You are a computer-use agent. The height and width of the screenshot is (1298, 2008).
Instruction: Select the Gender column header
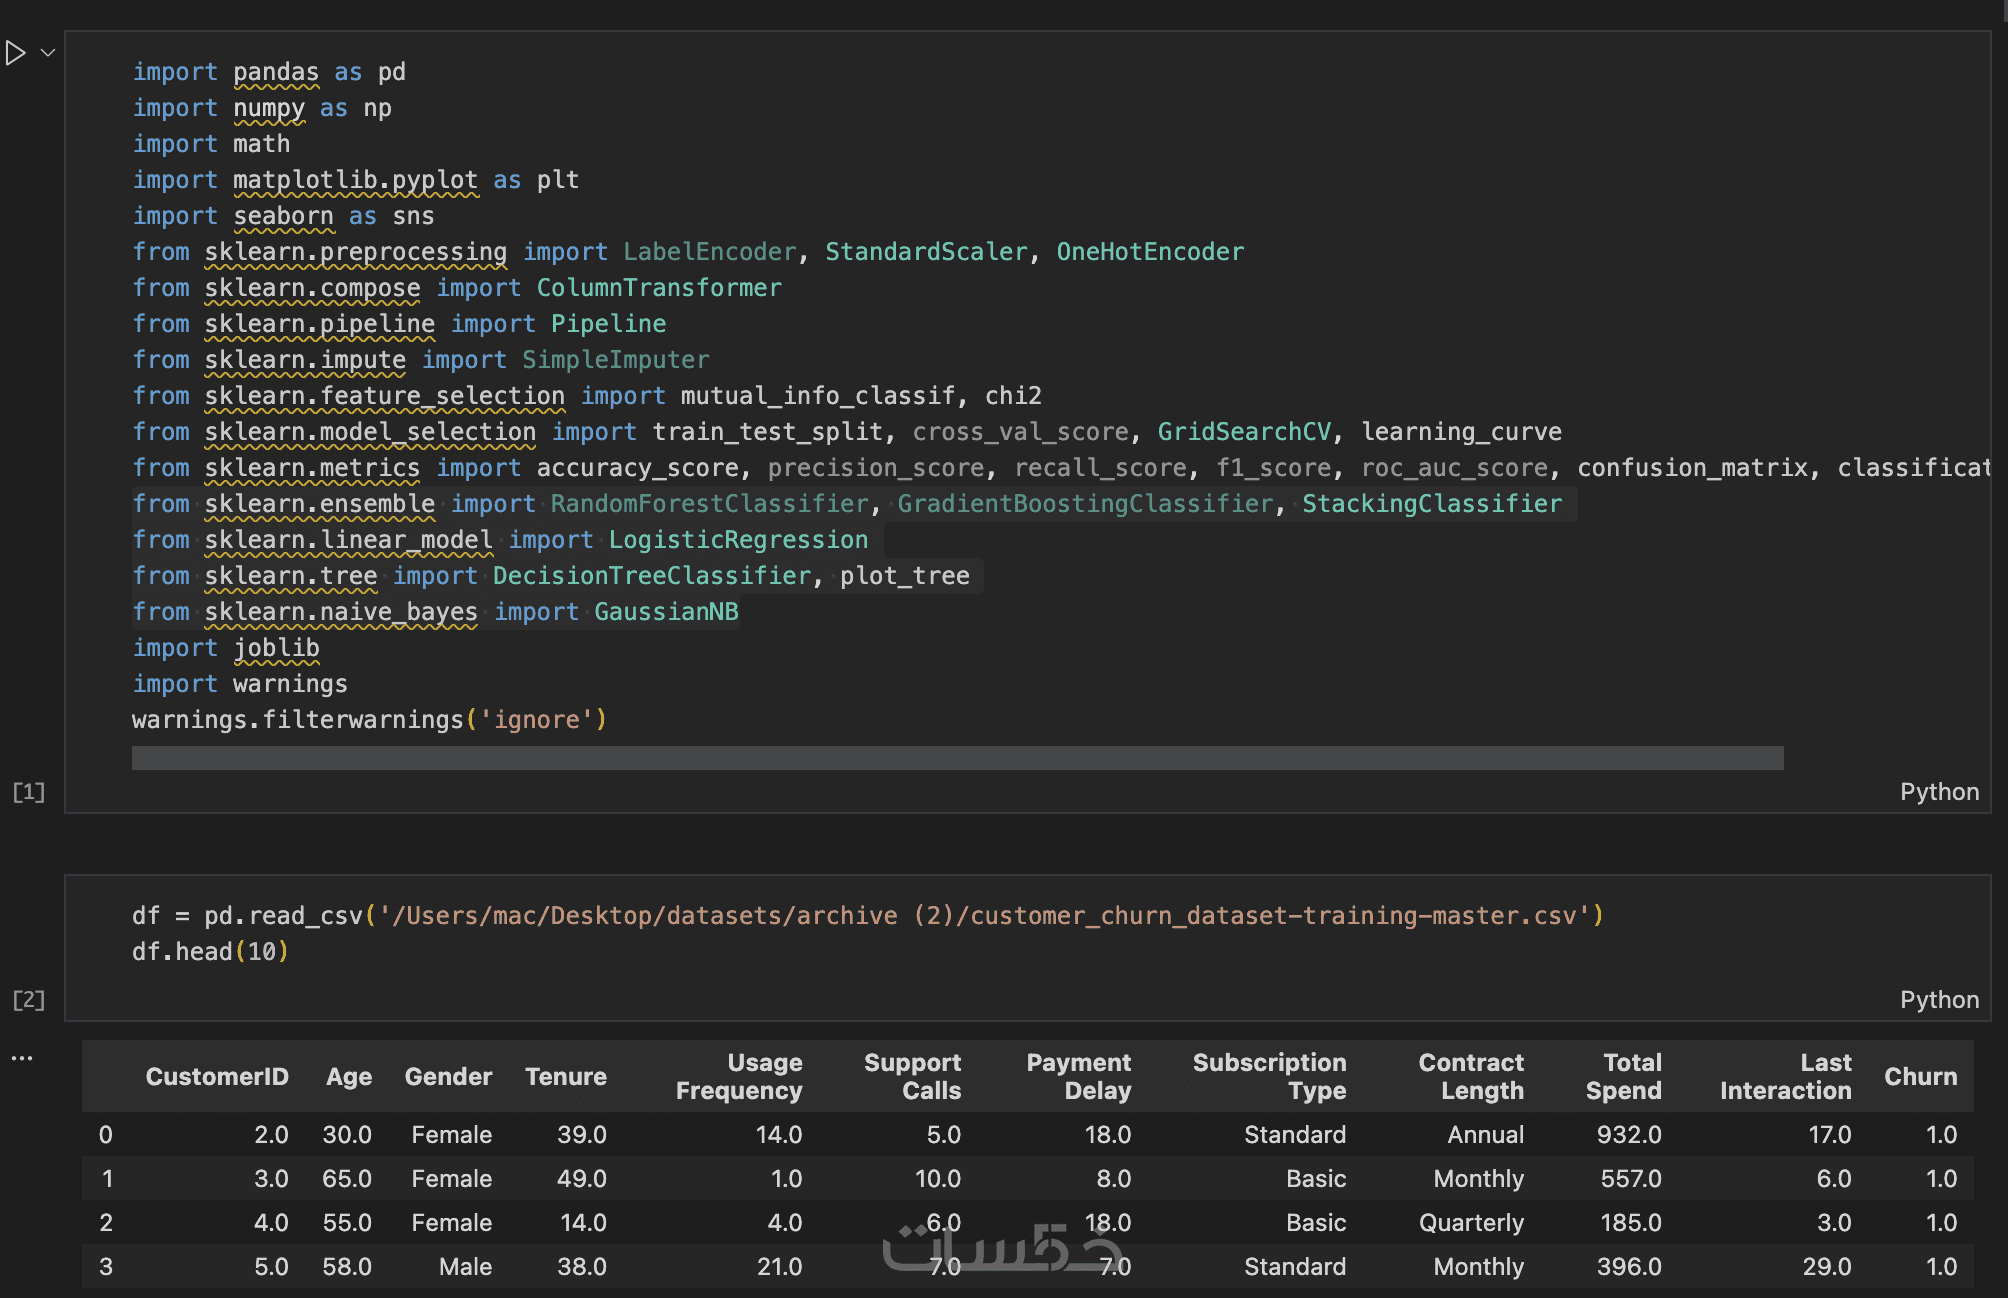448,1077
